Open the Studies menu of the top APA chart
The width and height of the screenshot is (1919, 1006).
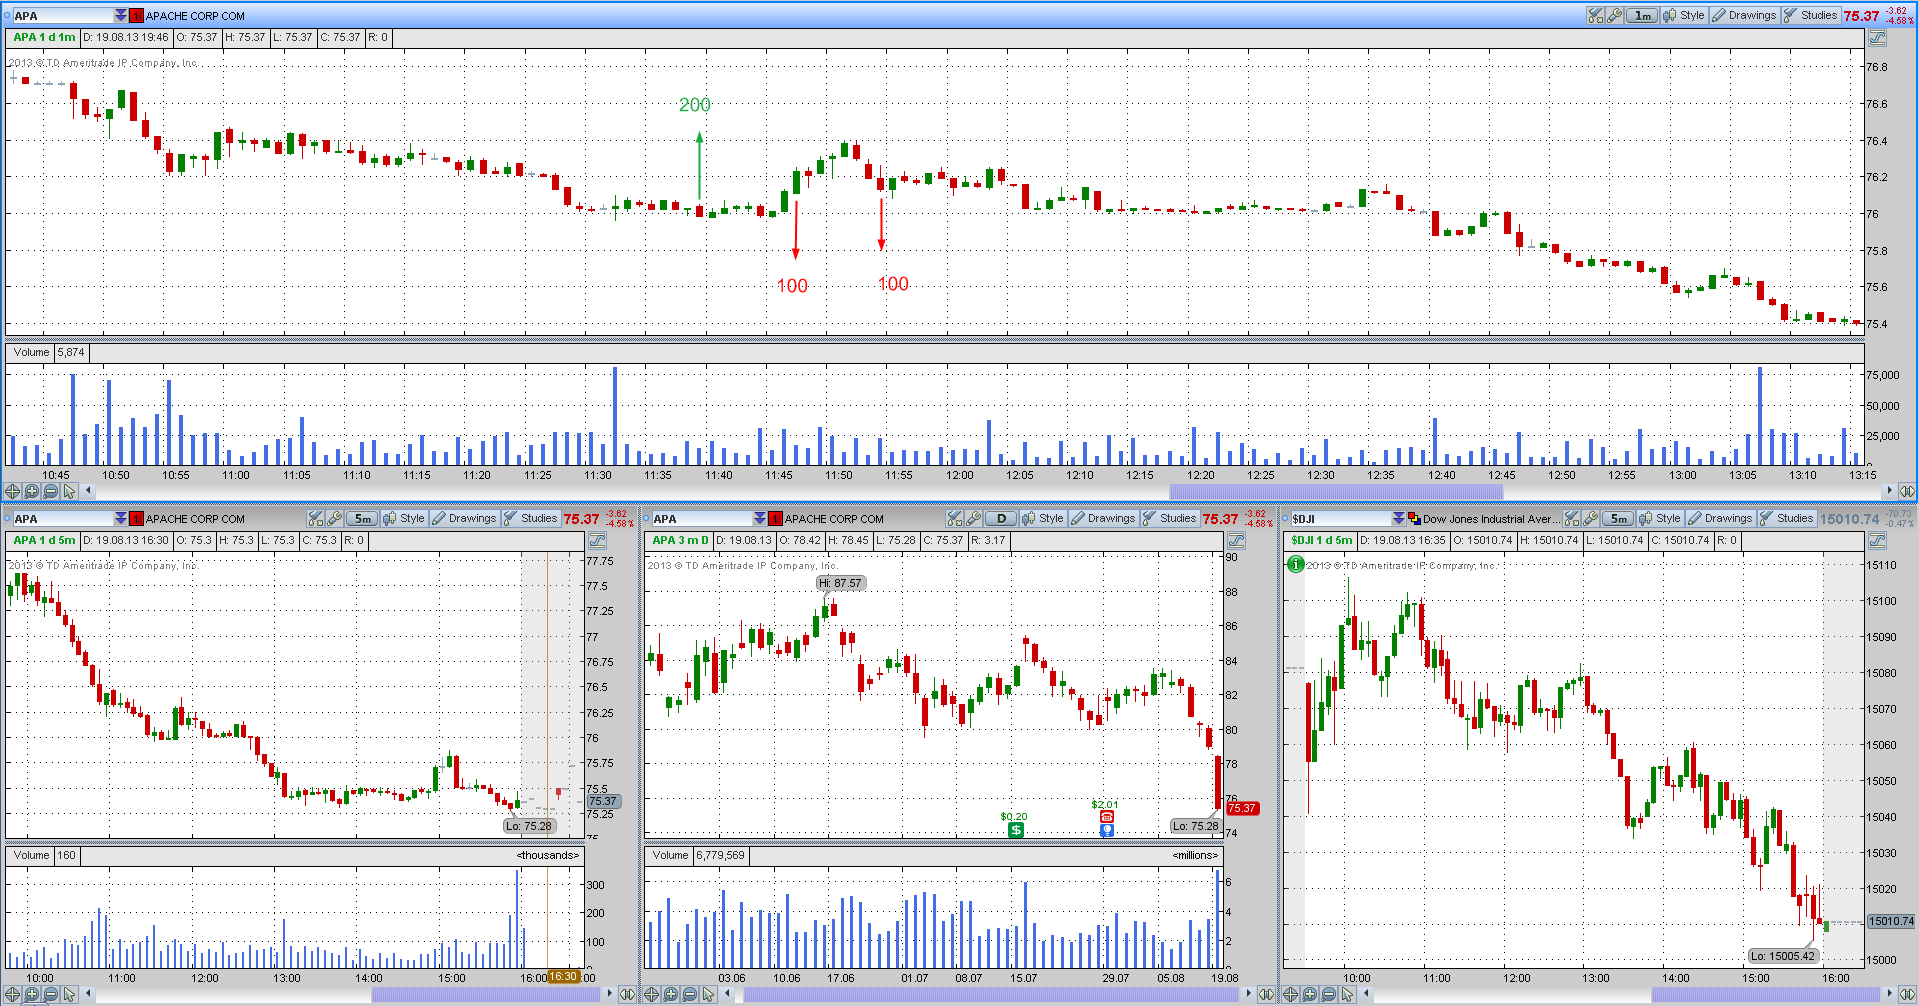(x=1811, y=15)
